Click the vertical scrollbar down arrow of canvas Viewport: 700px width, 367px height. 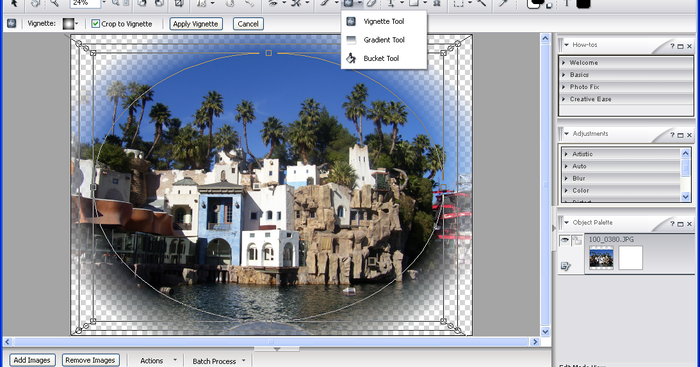click(545, 332)
